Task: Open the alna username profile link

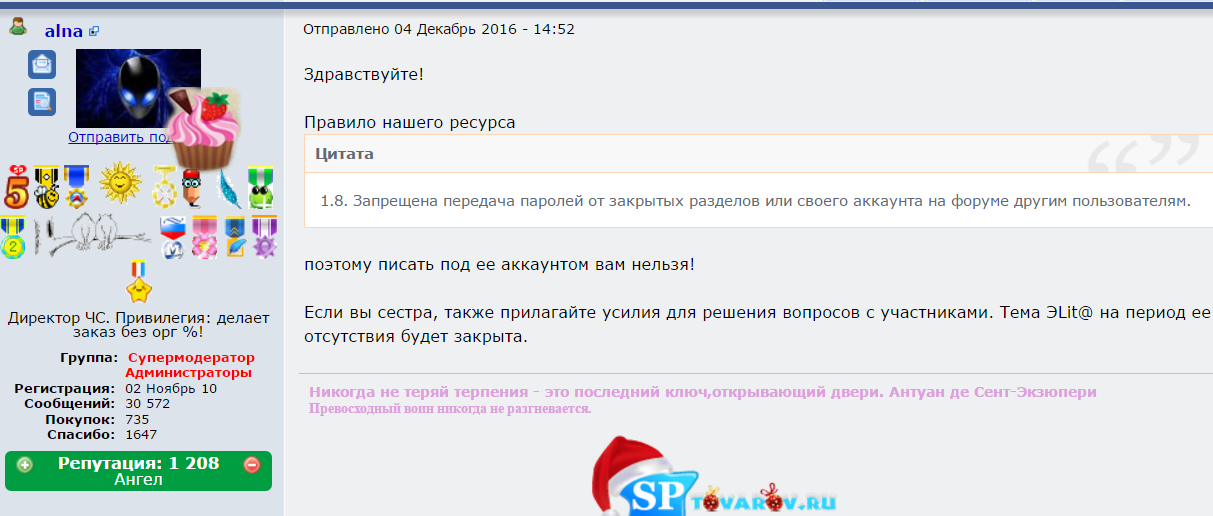Action: 64,31
